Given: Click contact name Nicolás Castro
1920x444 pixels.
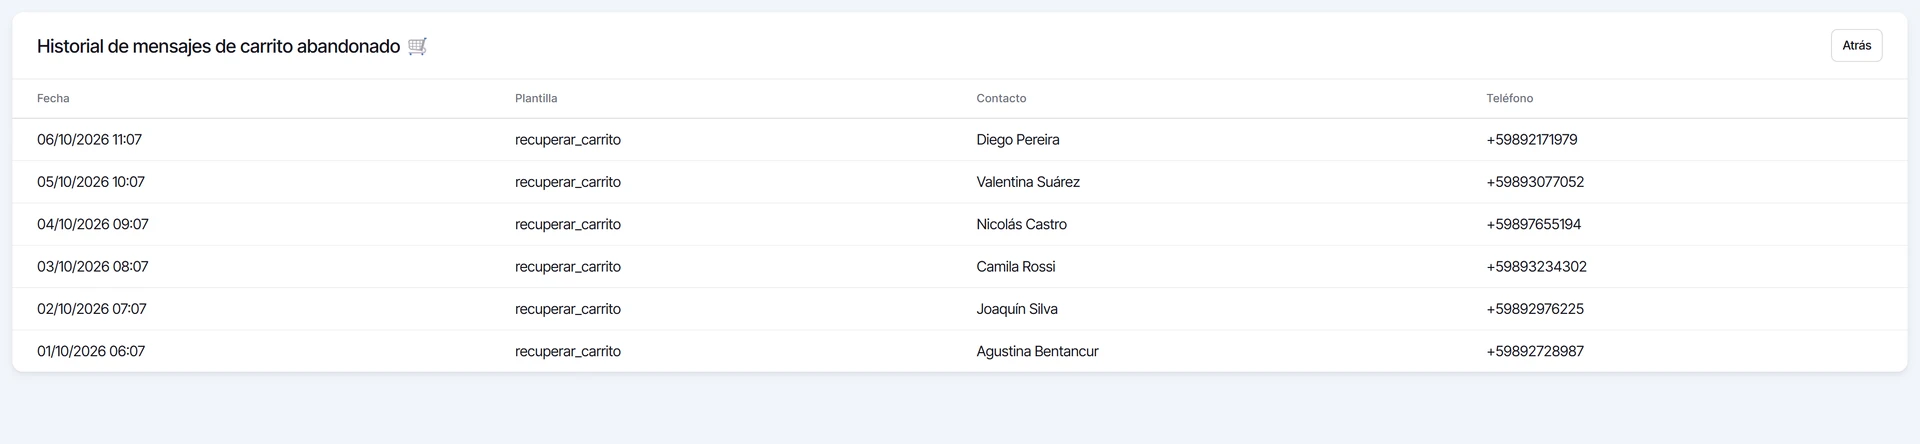Looking at the screenshot, I should point(1021,224).
